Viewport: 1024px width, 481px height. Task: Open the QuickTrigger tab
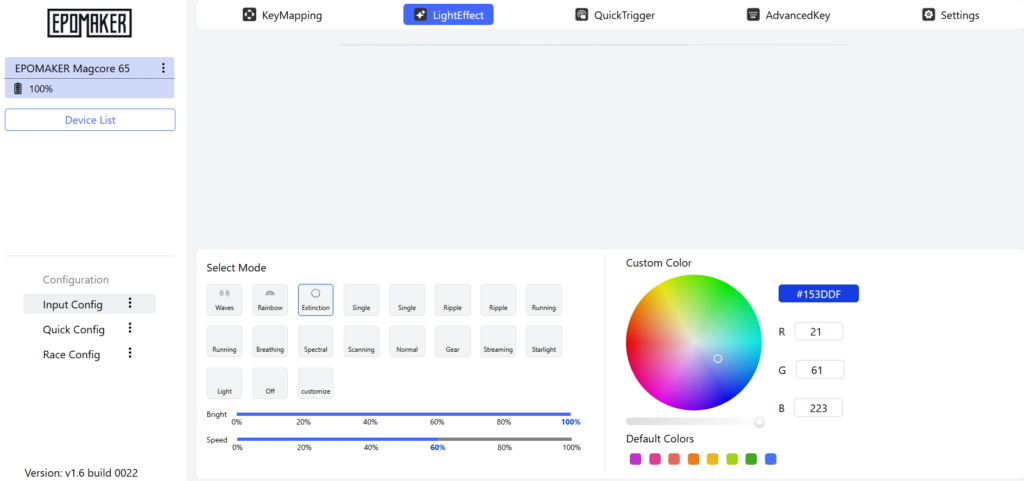tap(614, 15)
